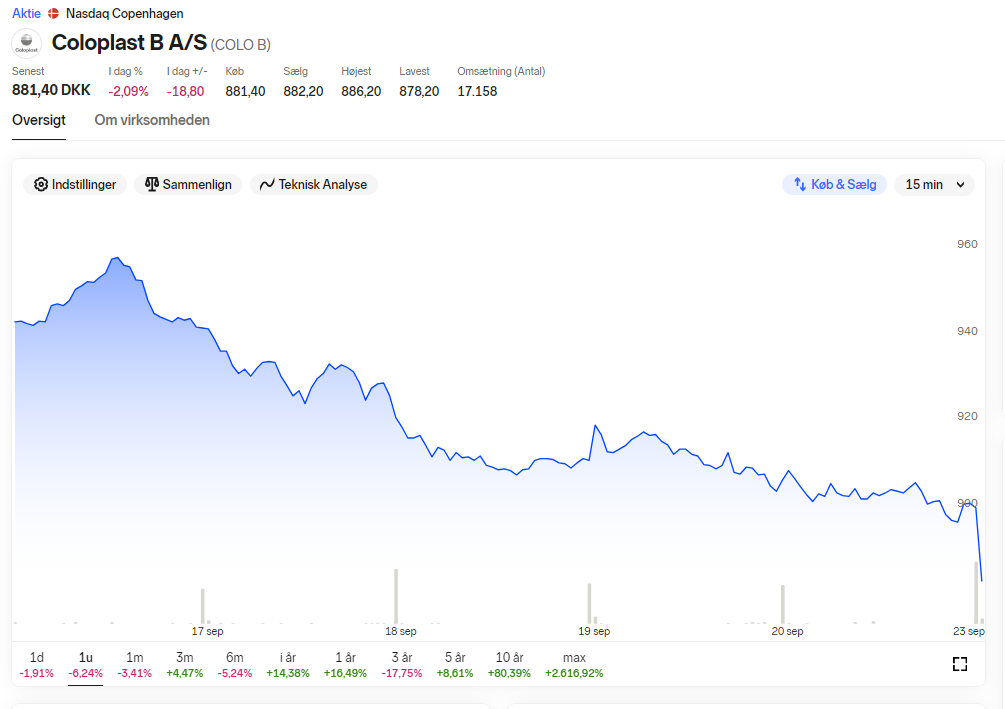Image resolution: width=1005 pixels, height=709 pixels.
Task: Click the 18 sep volume bar
Action: 396,596
